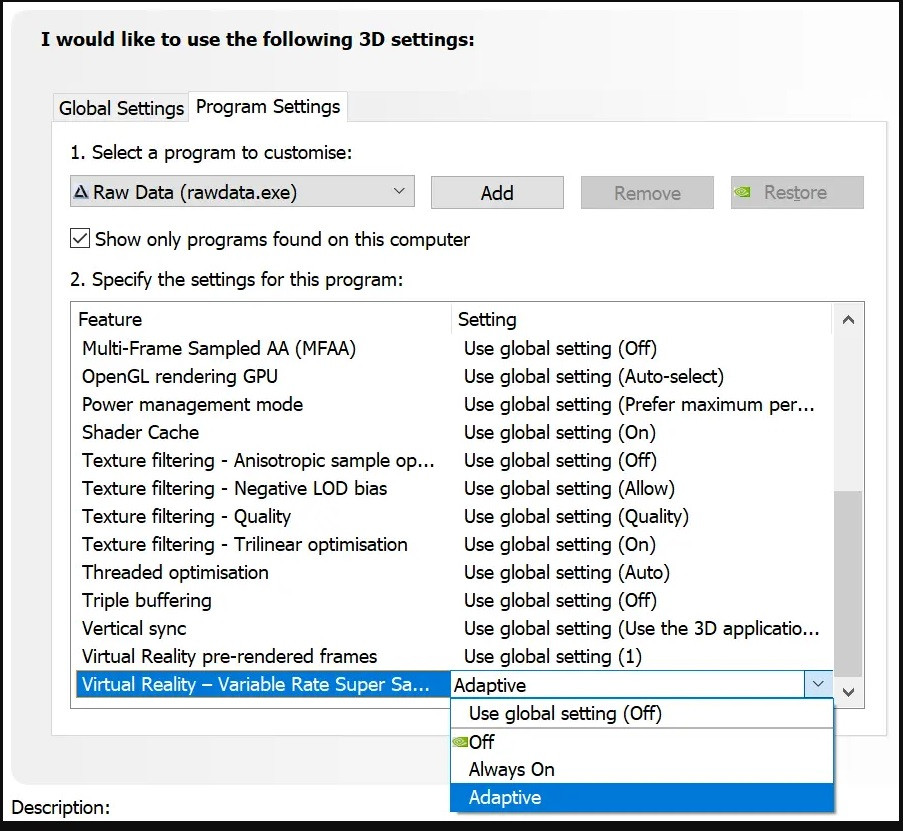Pick Use global setting (Off) option
This screenshot has height=831, width=903.
click(565, 713)
